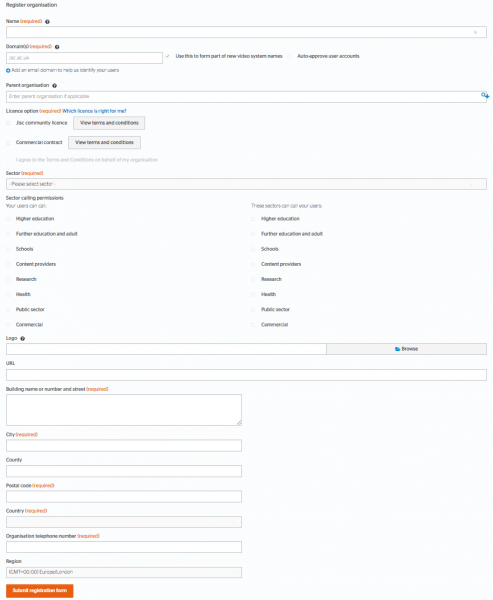This screenshot has width=493, height=600.
Task: Expand the Region time zone dropdown
Action: (x=124, y=572)
